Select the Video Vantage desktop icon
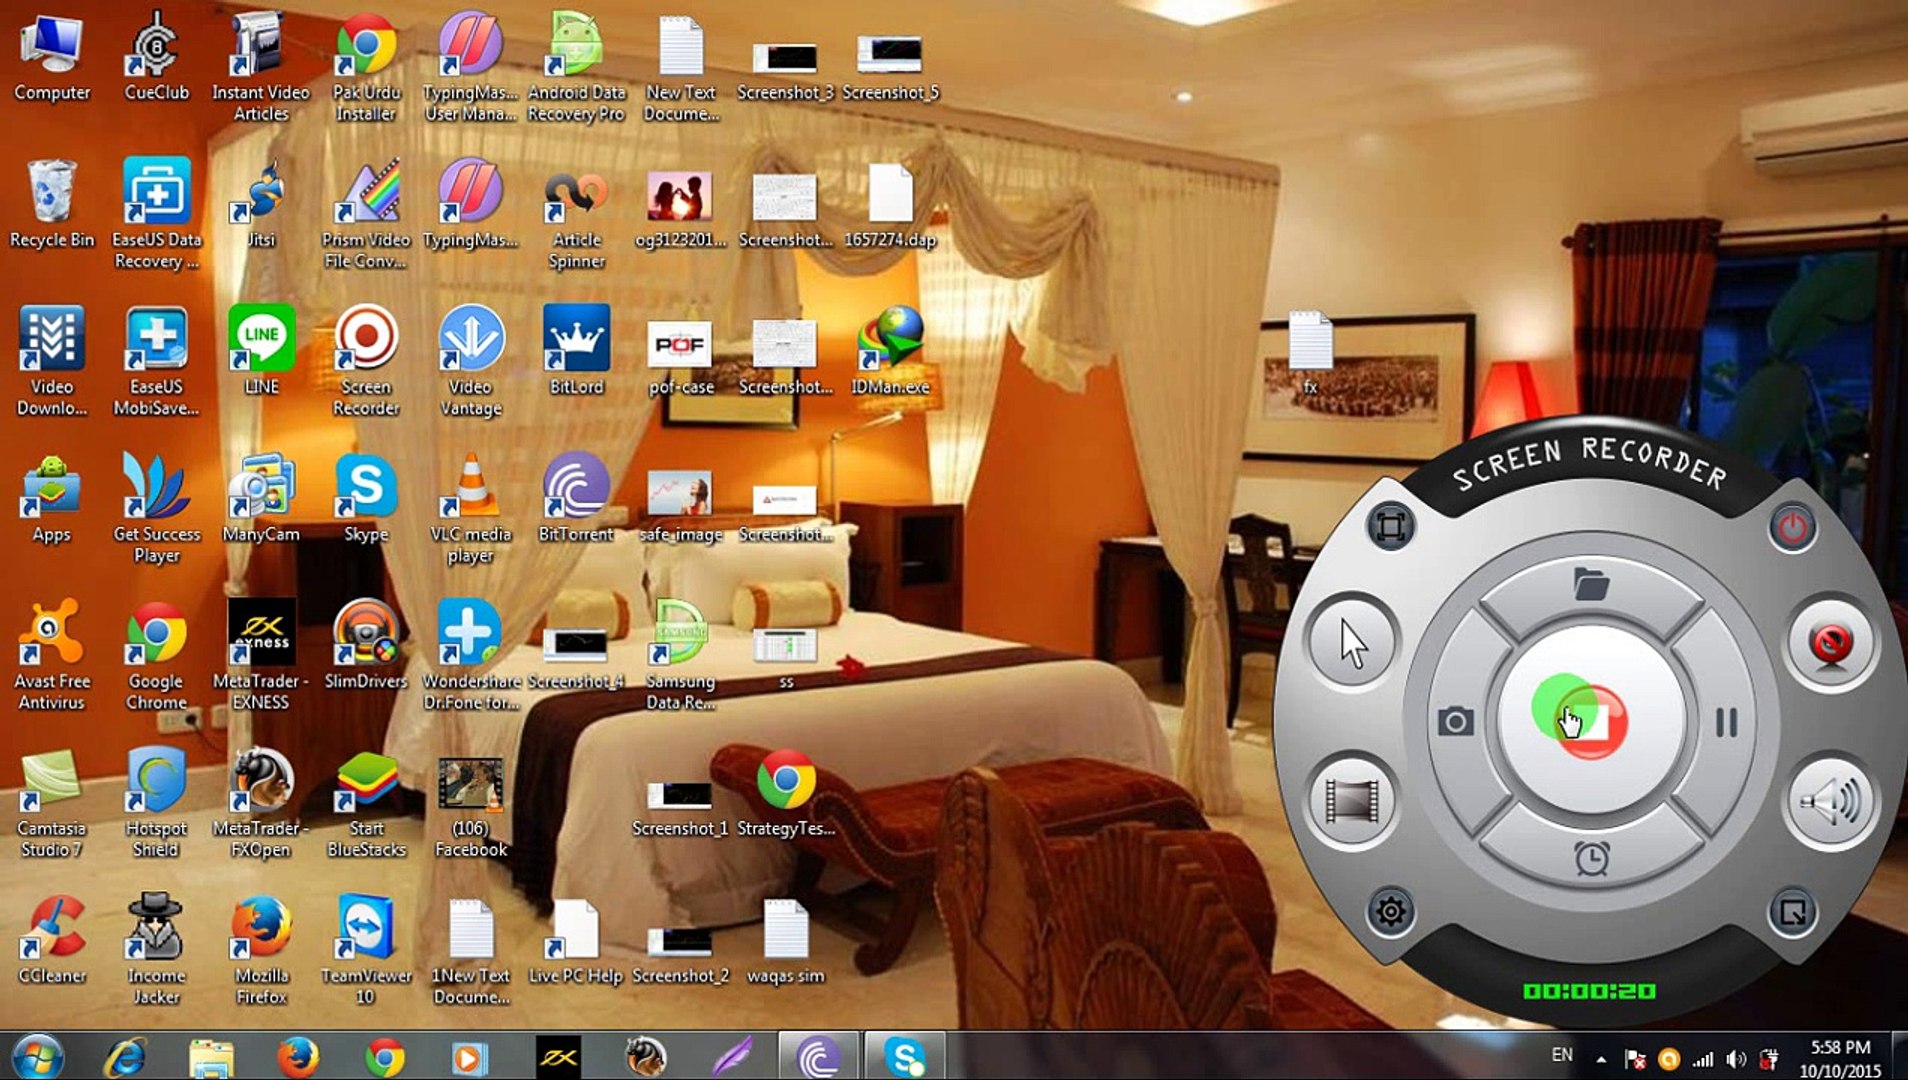The width and height of the screenshot is (1908, 1080). coord(470,361)
